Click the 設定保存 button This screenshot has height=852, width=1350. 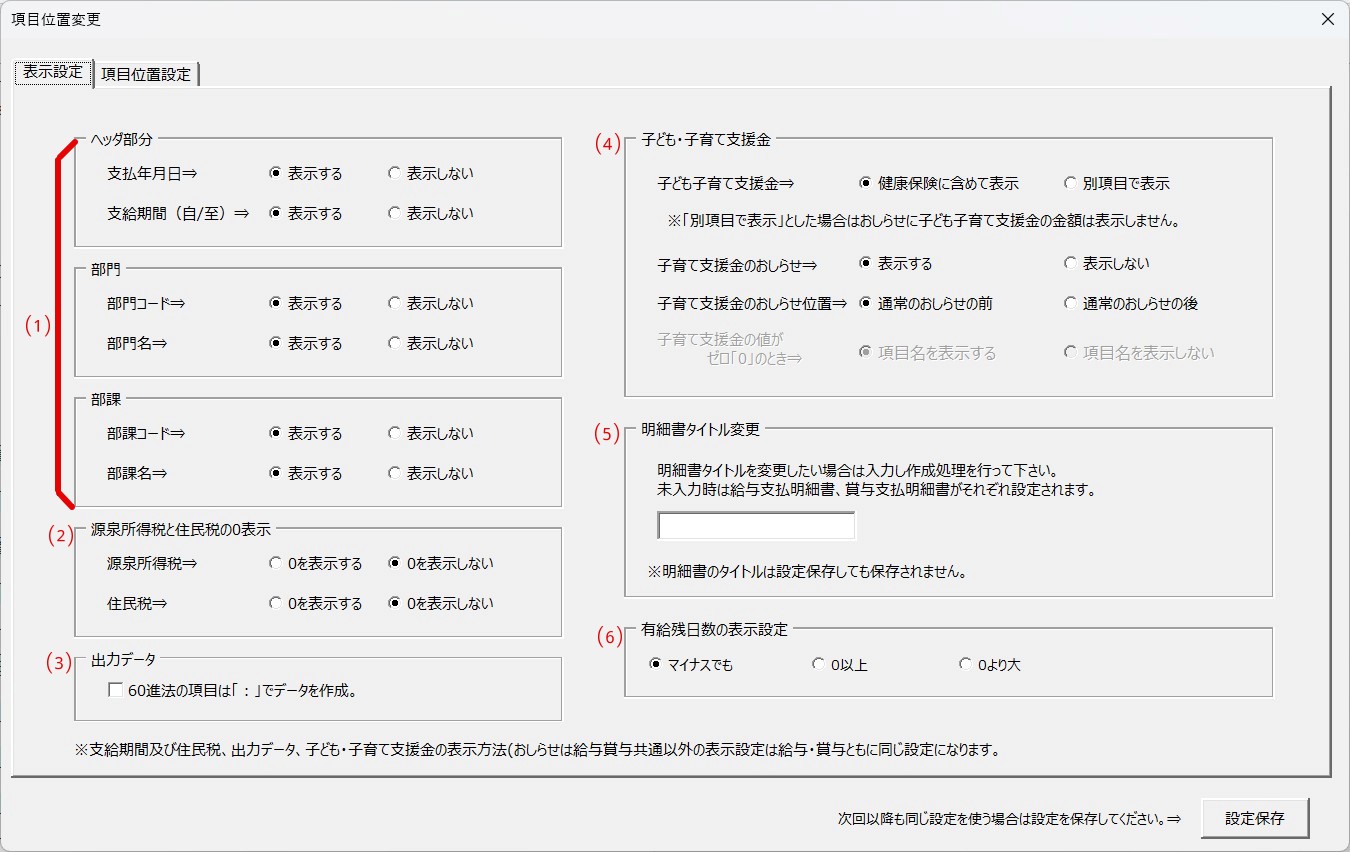1255,817
